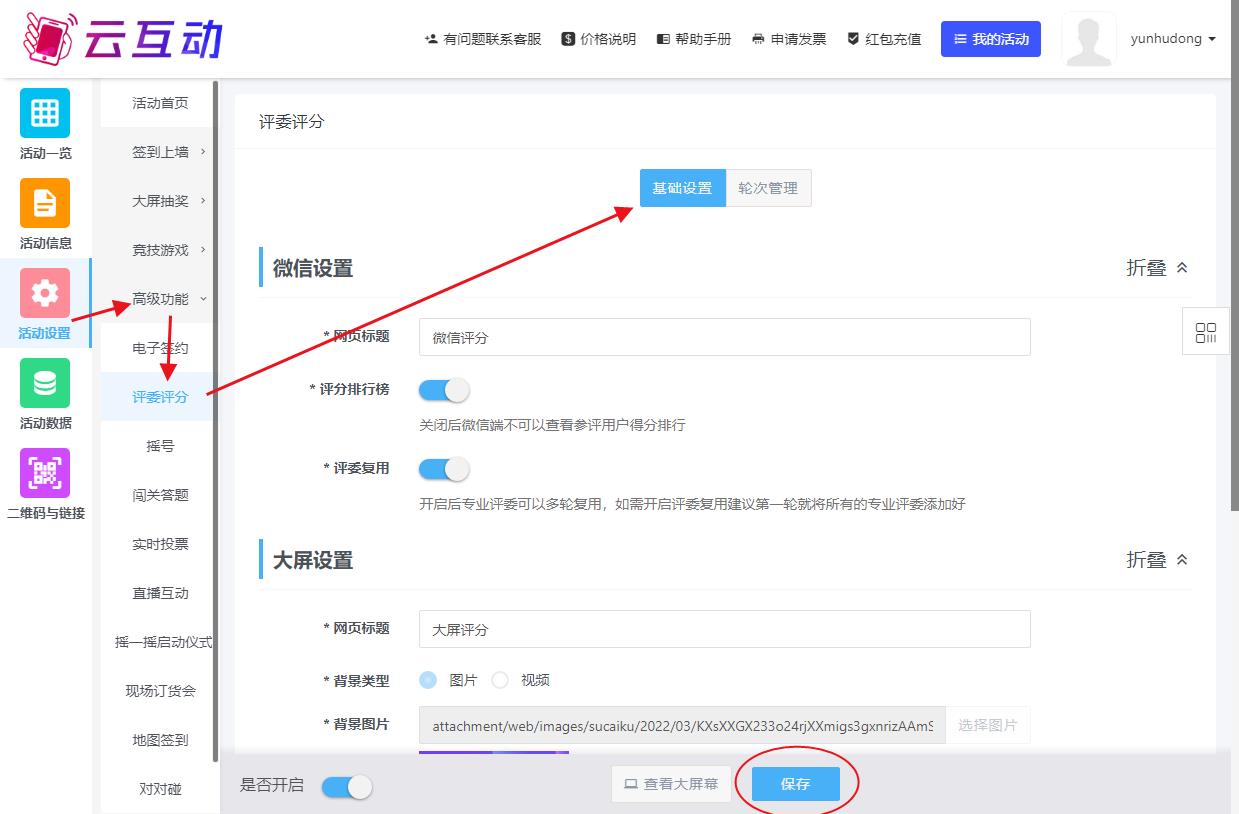Screen dimensions: 1239x814
Task: Open the 二维码与链接 QR icon
Action: tap(45, 473)
